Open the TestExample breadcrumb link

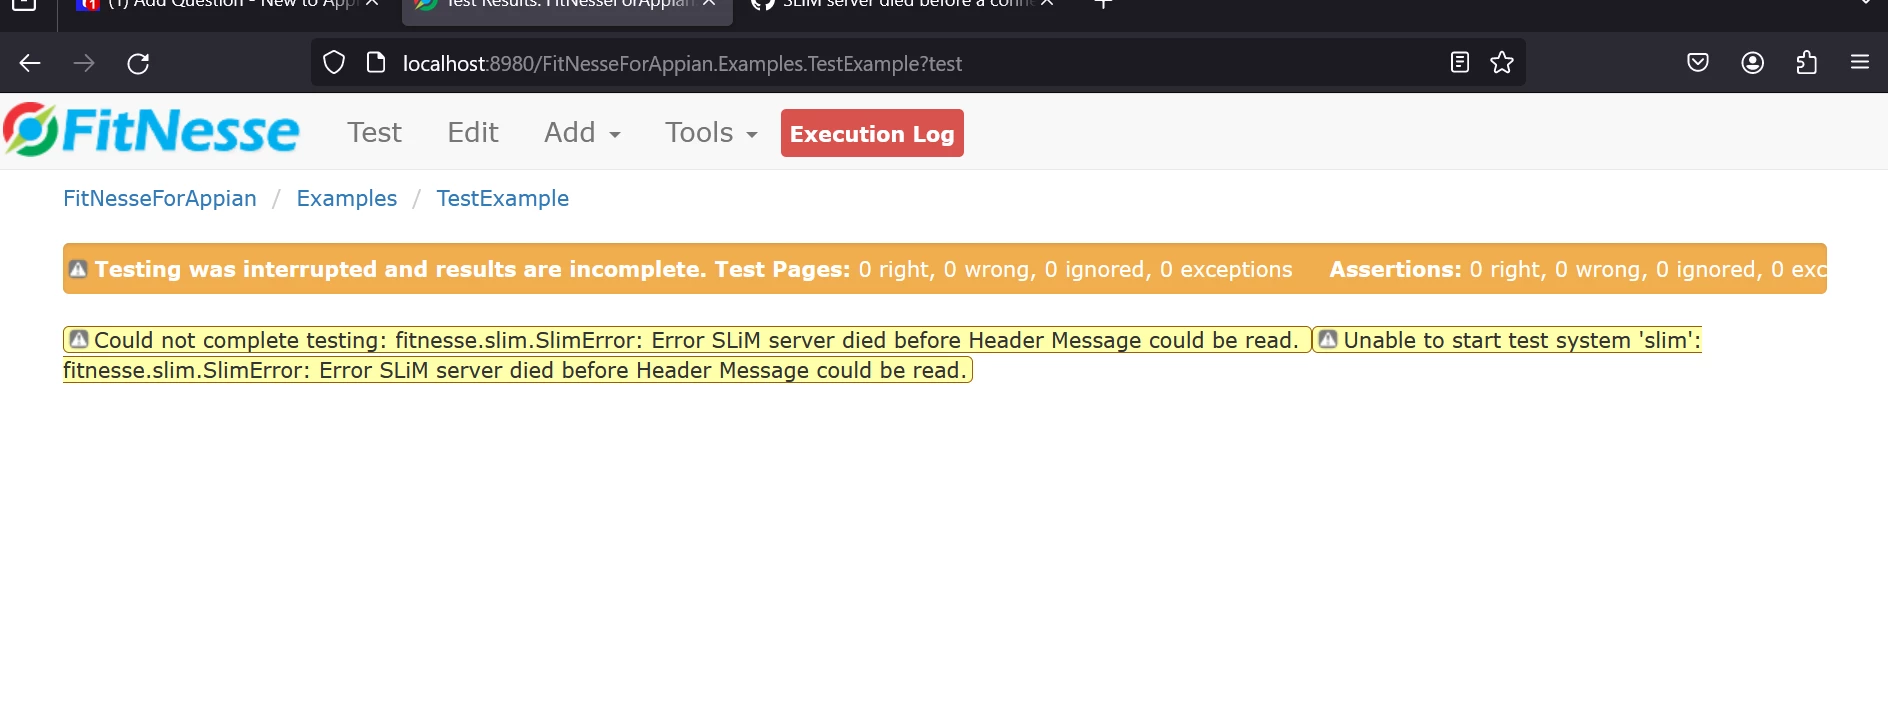pos(503,199)
